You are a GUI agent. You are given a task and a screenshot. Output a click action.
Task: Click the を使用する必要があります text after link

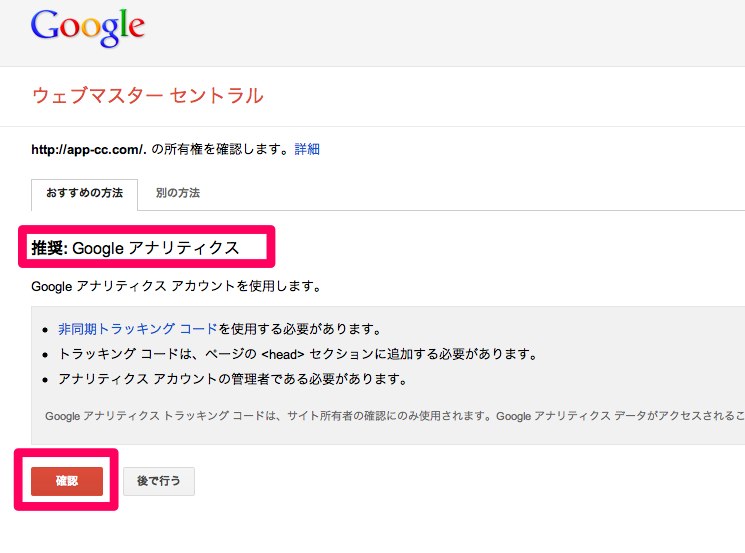click(300, 329)
